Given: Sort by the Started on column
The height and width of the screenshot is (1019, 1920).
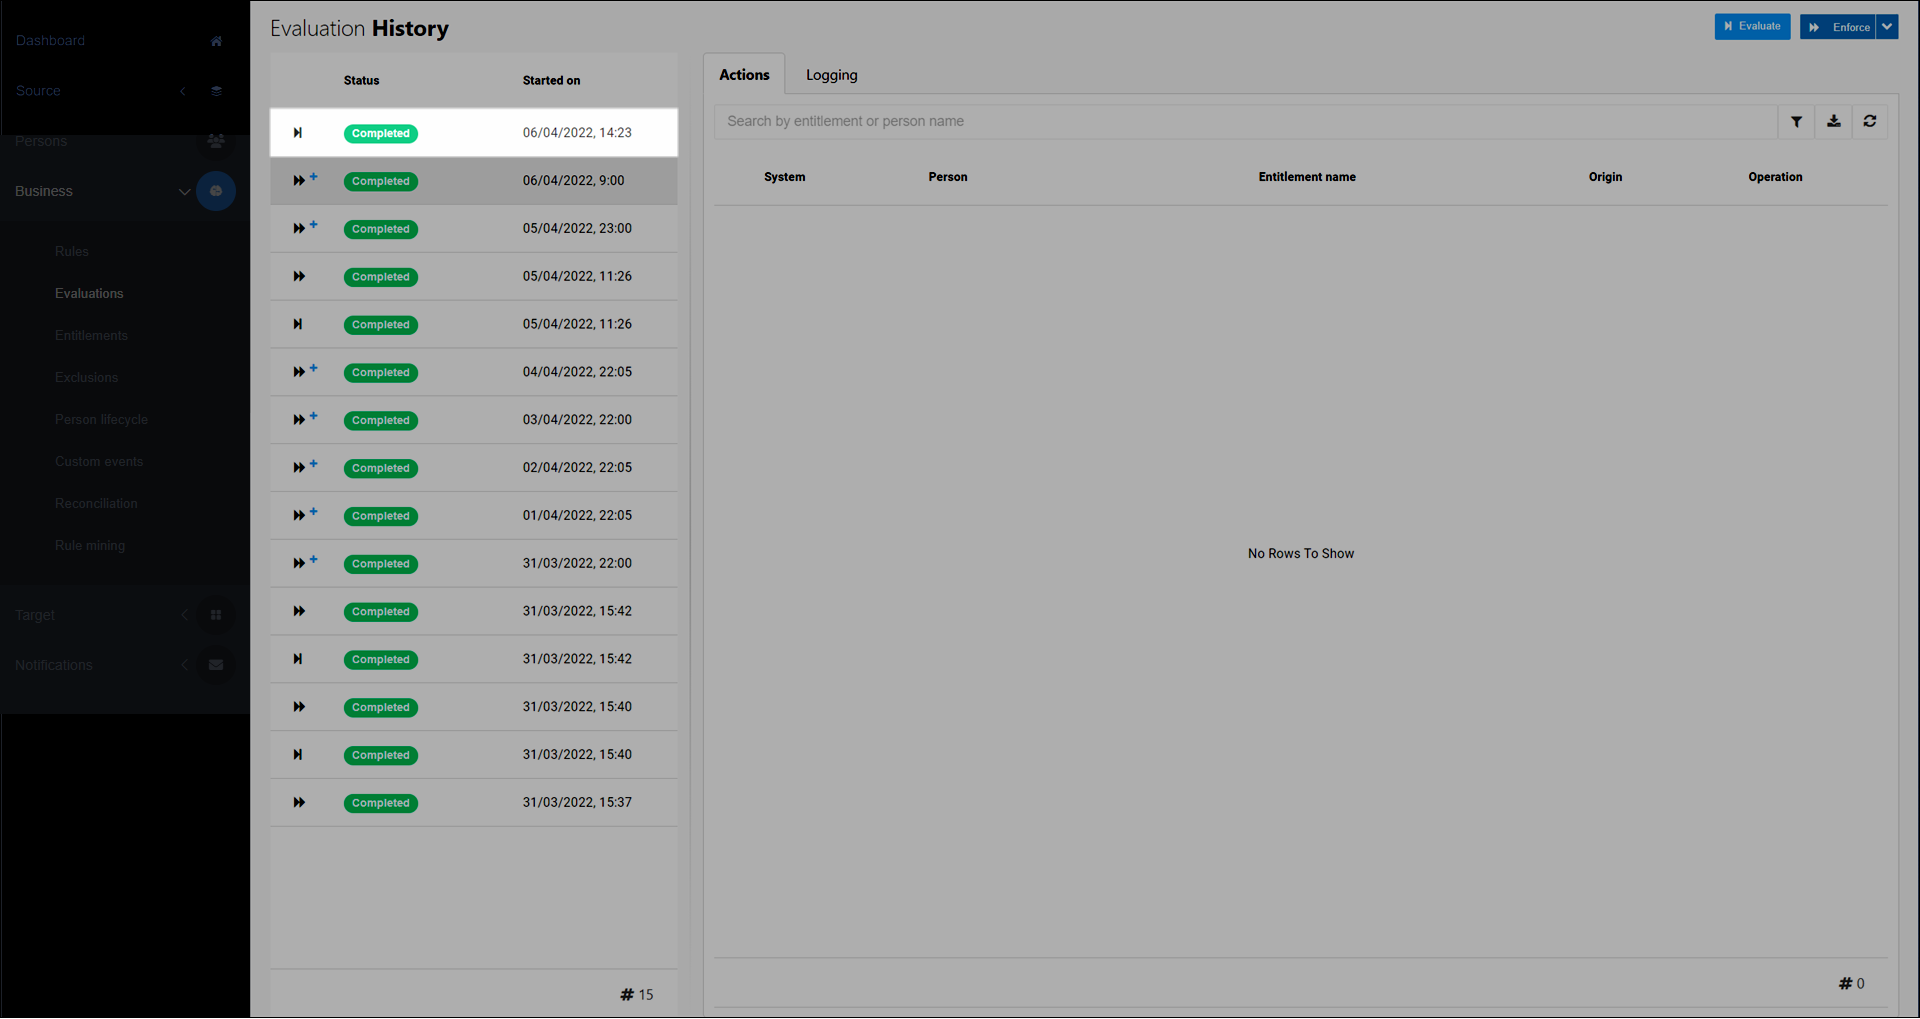Looking at the screenshot, I should [x=551, y=81].
